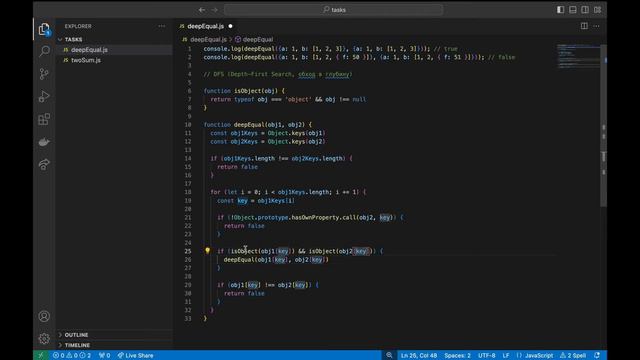
Task: Expand the TIMELINE section
Action: coord(77,345)
